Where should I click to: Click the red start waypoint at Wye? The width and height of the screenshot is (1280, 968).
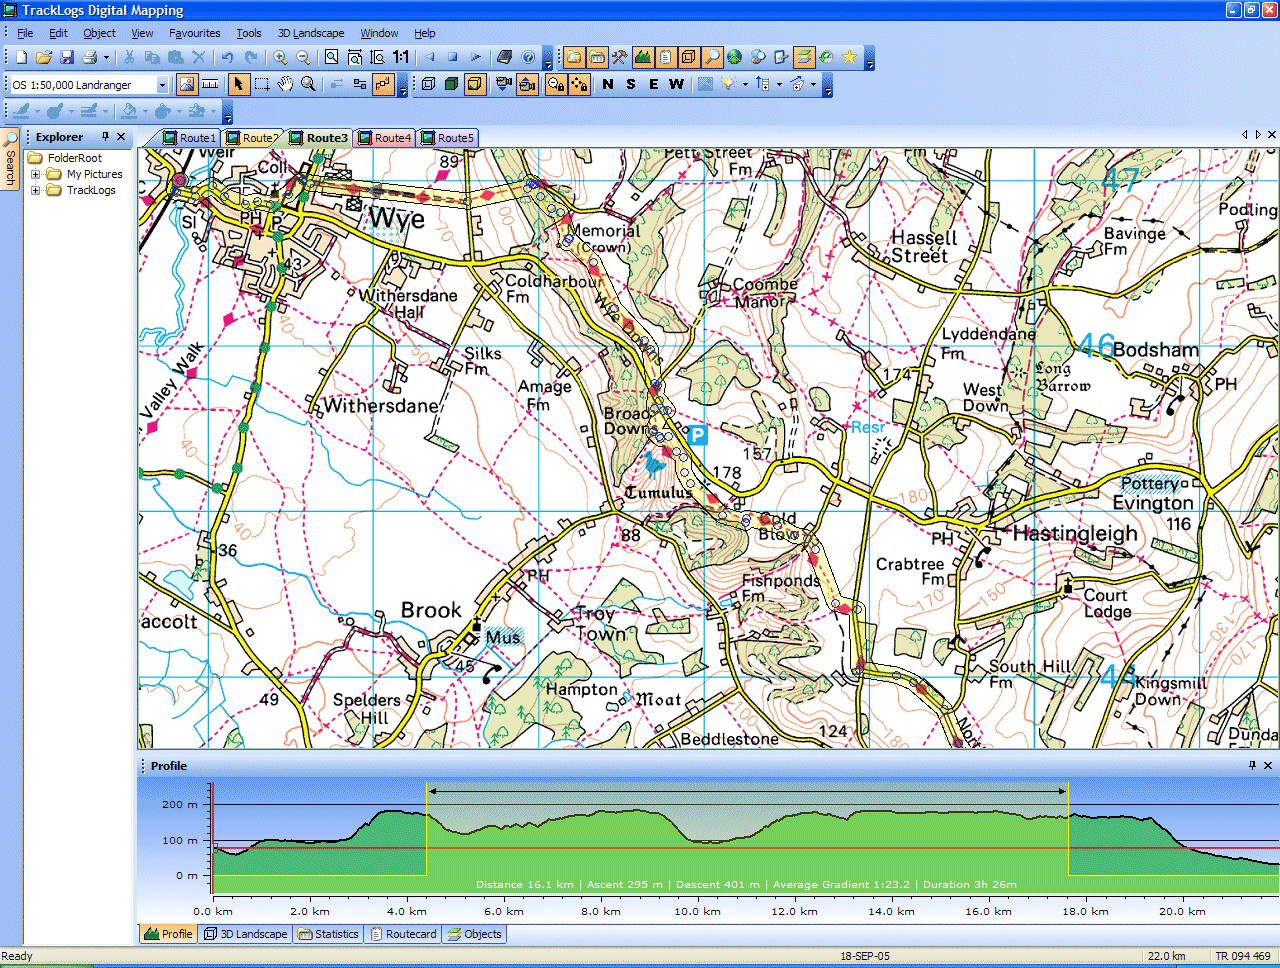tap(180, 181)
